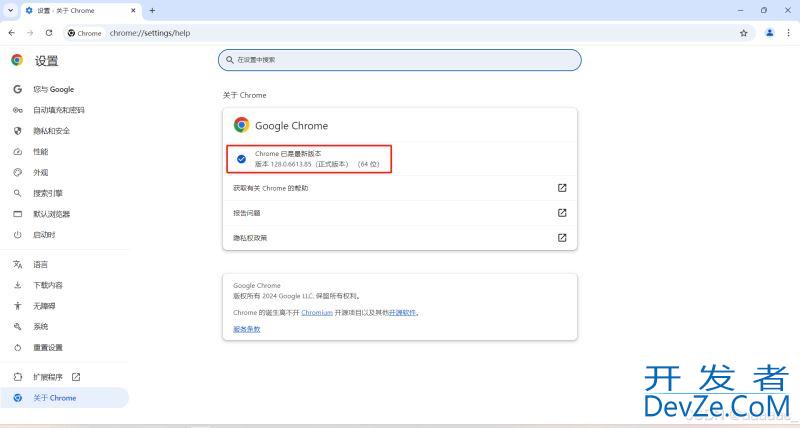Click external link icon next to 扩展程序
Viewport: 800px width, 428px height.
(76, 377)
